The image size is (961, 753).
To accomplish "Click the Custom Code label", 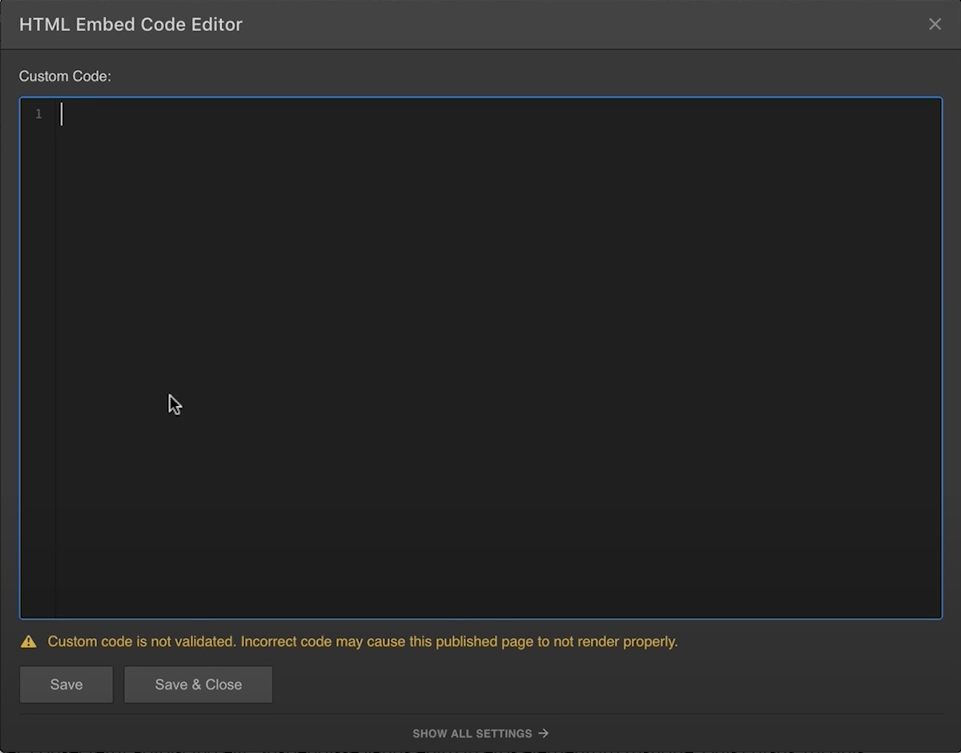I will (x=65, y=76).
